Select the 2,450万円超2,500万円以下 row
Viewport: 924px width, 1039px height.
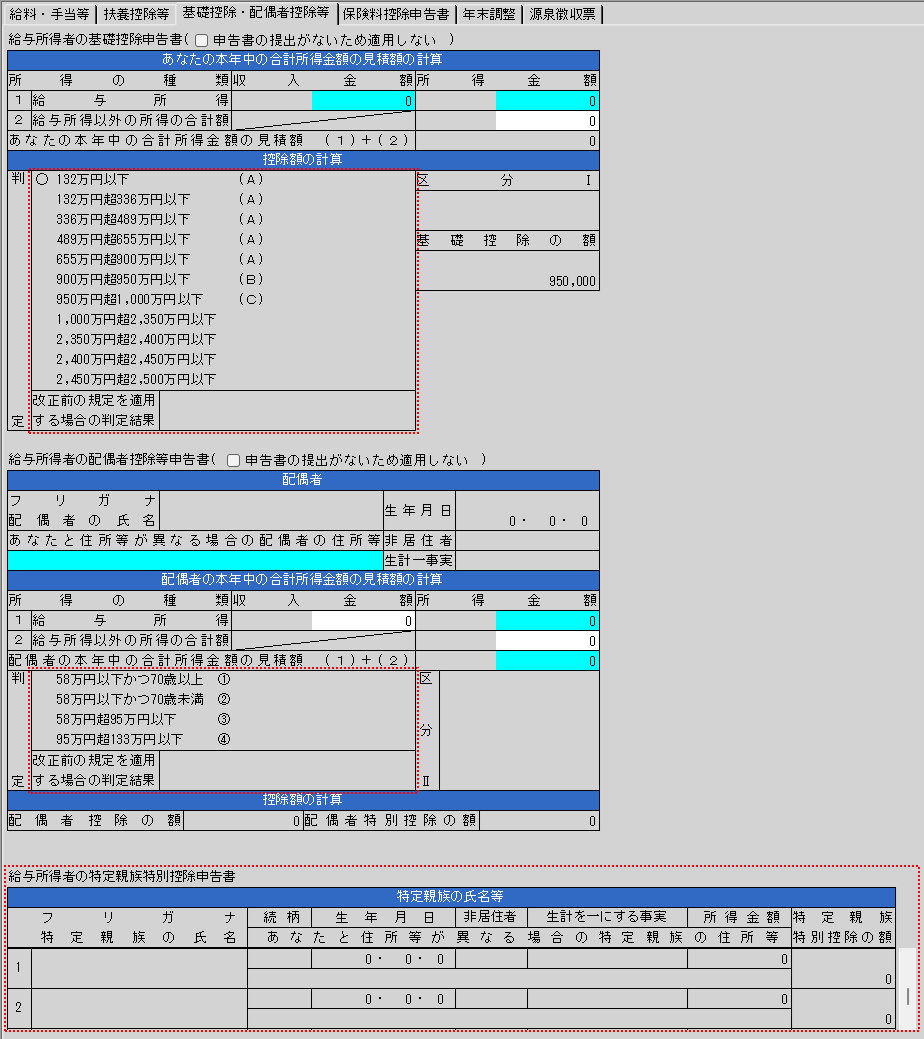tap(223, 380)
